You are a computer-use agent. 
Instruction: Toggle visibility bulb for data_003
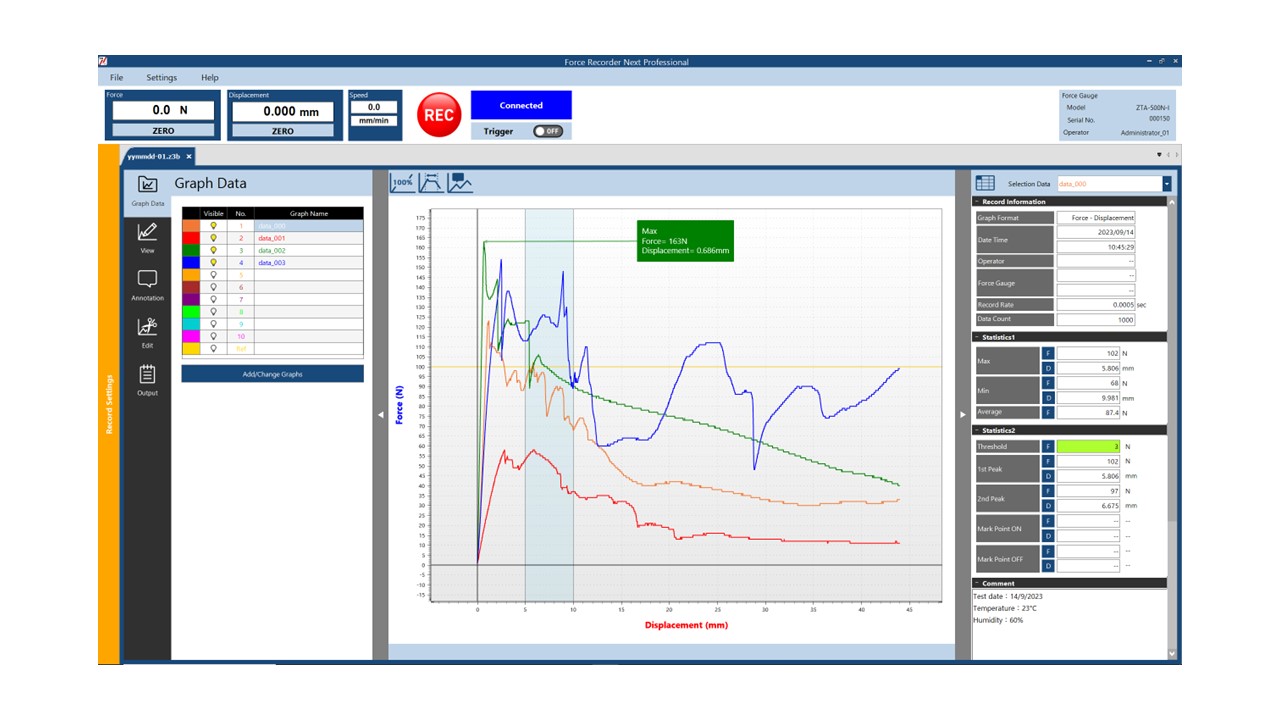point(213,262)
